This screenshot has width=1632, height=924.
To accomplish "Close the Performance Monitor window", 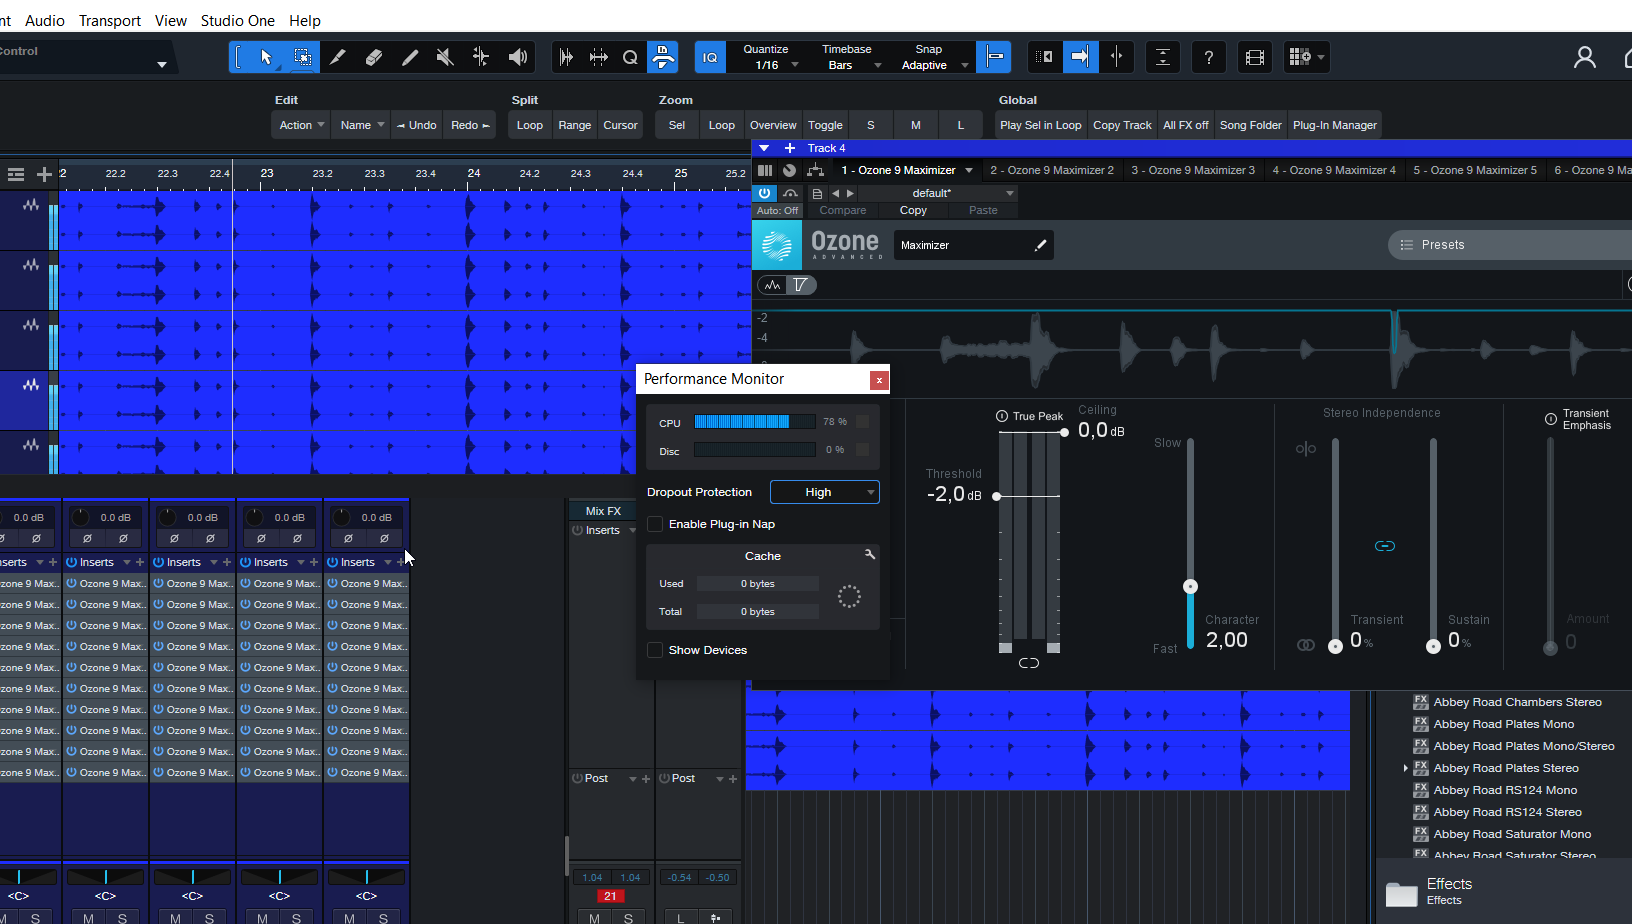I will (879, 380).
